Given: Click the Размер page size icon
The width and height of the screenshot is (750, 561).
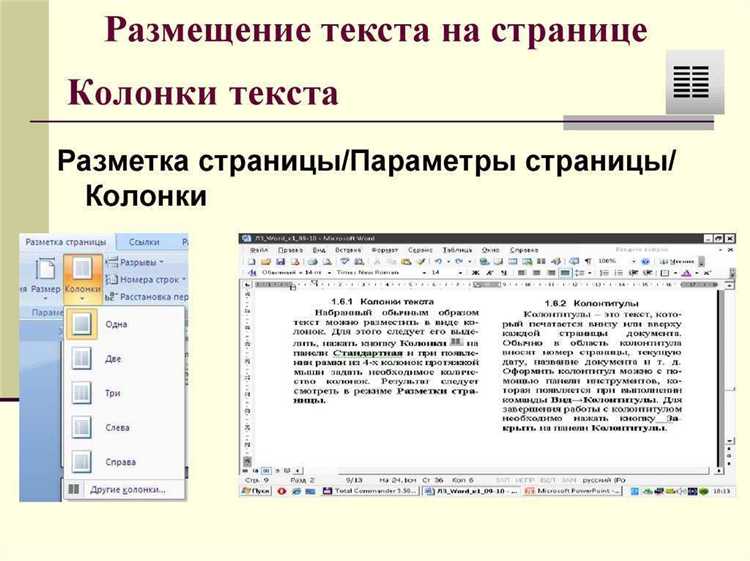Looking at the screenshot, I should [x=45, y=270].
